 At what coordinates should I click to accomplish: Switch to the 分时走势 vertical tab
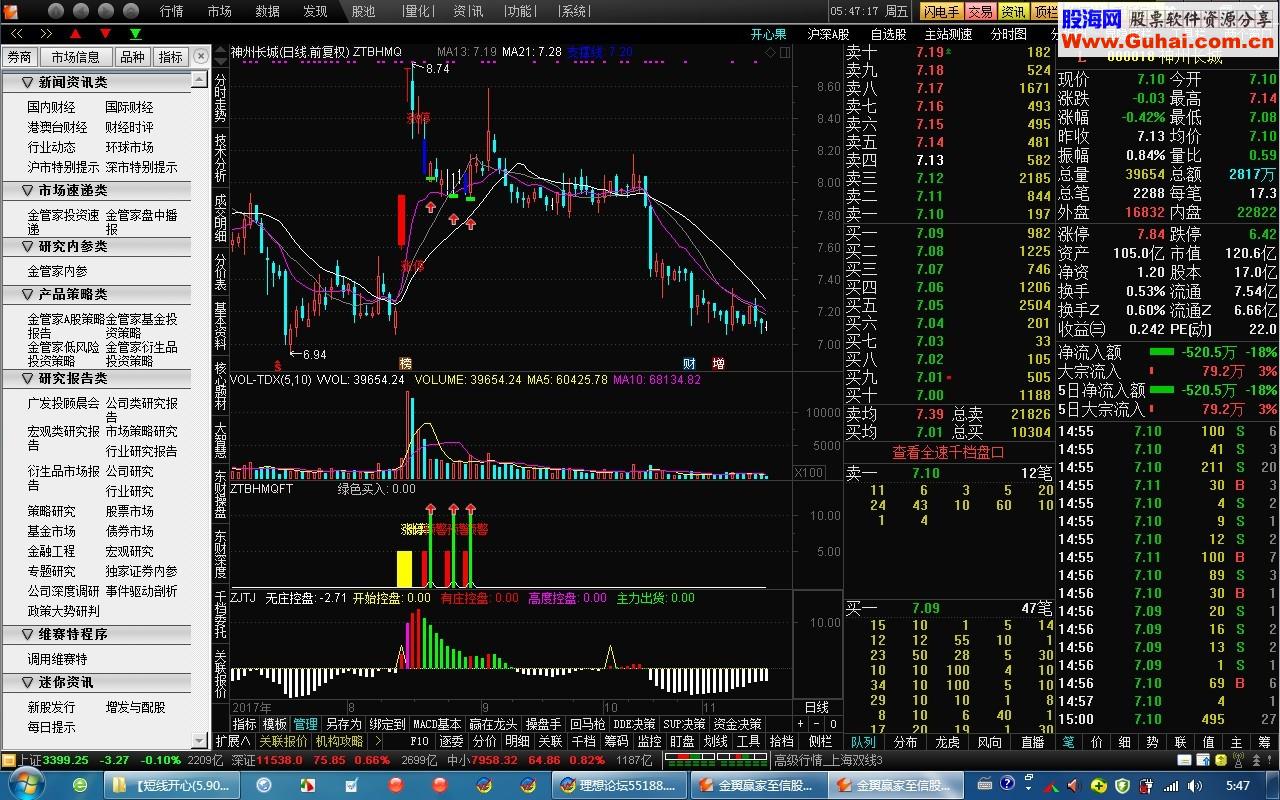[x=220, y=97]
